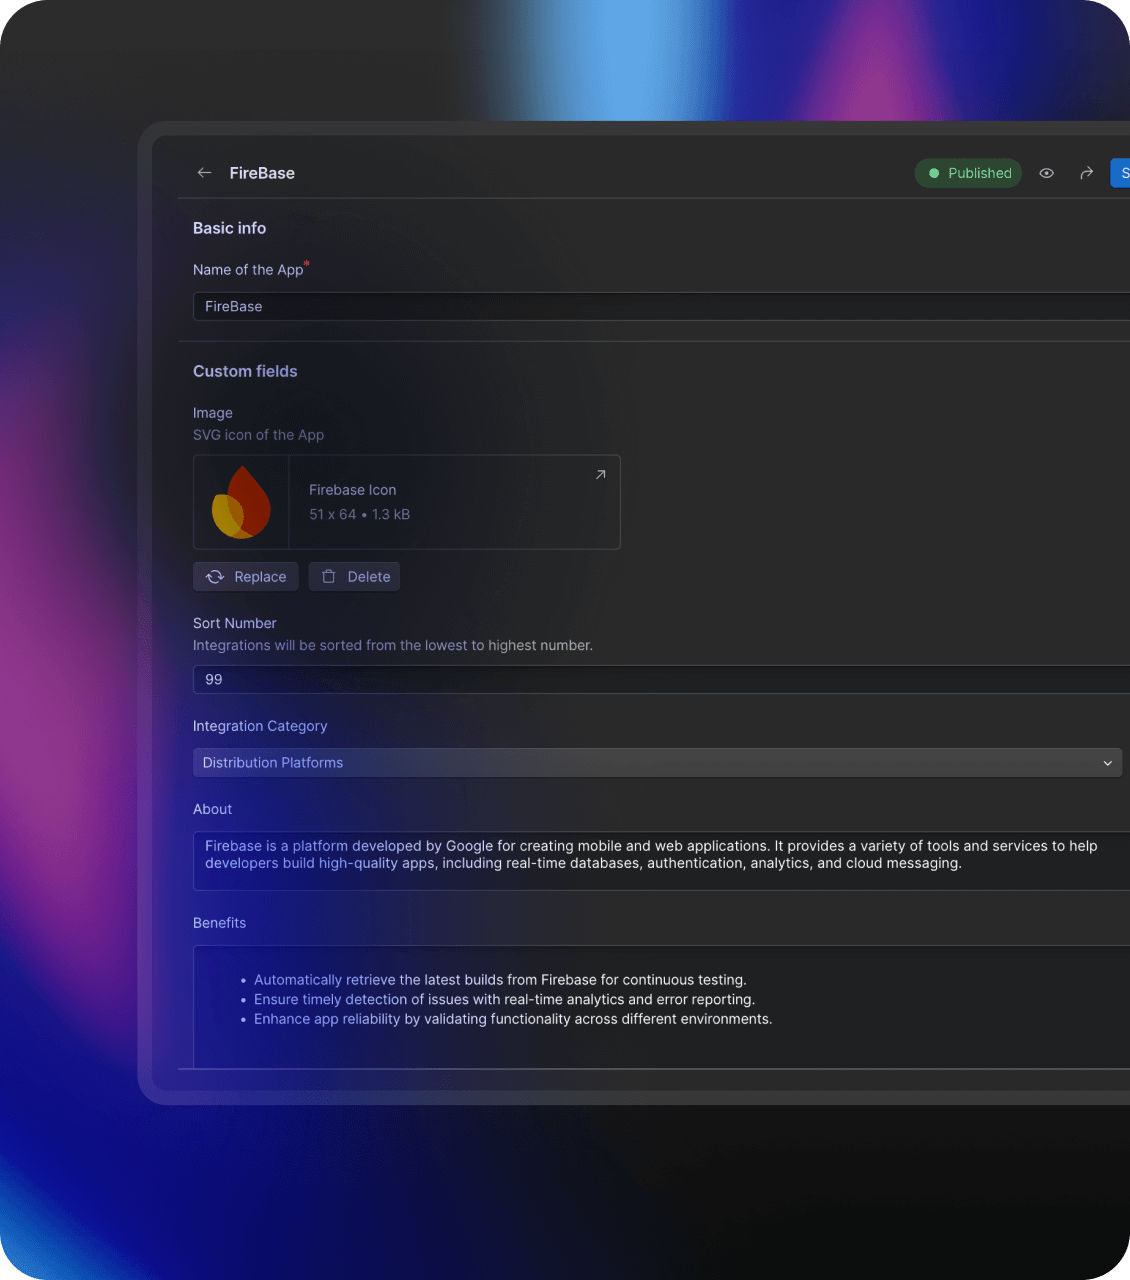The image size is (1130, 1280).
Task: Click the share arrow icon
Action: click(1086, 173)
